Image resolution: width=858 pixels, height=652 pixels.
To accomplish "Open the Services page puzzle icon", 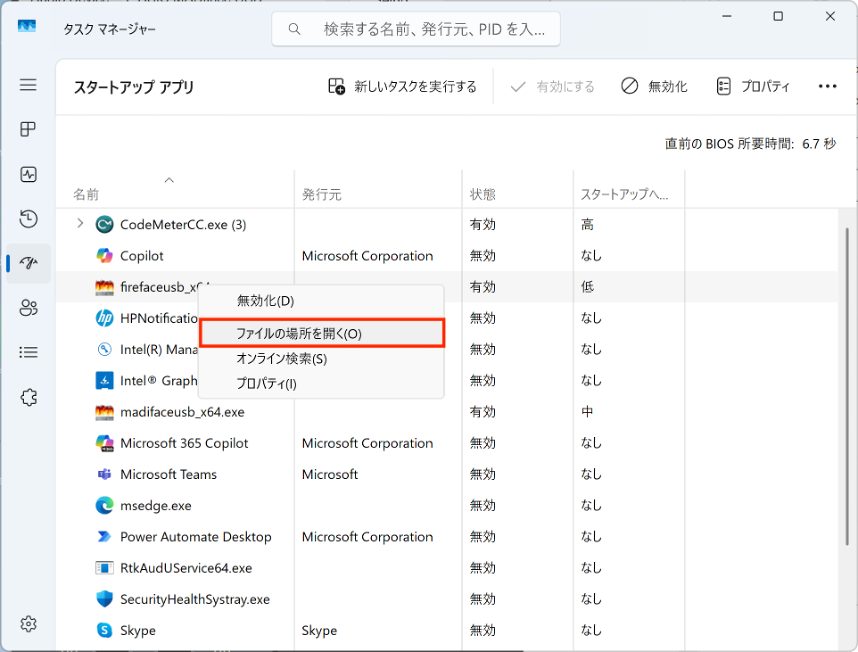I will point(28,397).
